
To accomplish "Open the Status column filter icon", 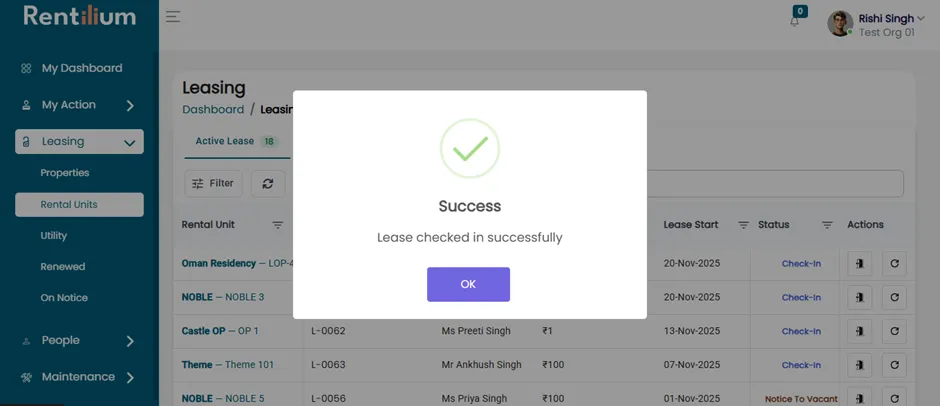I will (x=827, y=225).
